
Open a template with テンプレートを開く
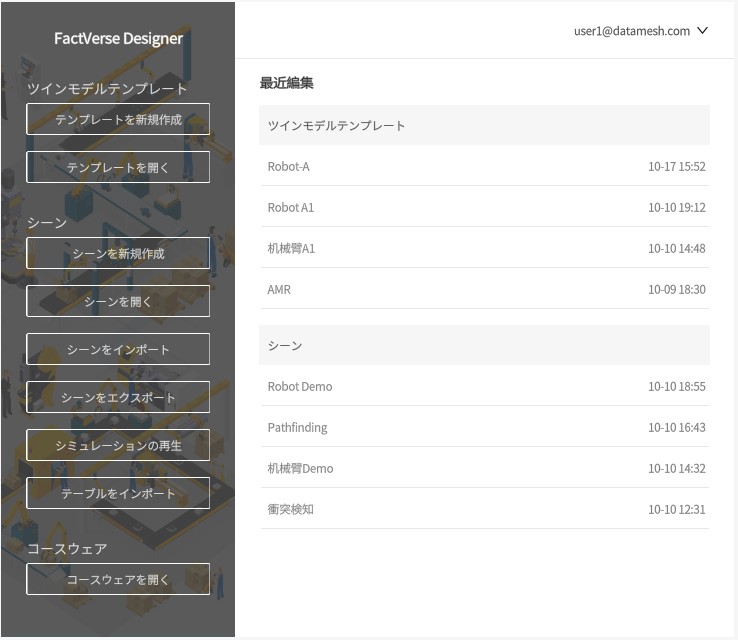118,167
